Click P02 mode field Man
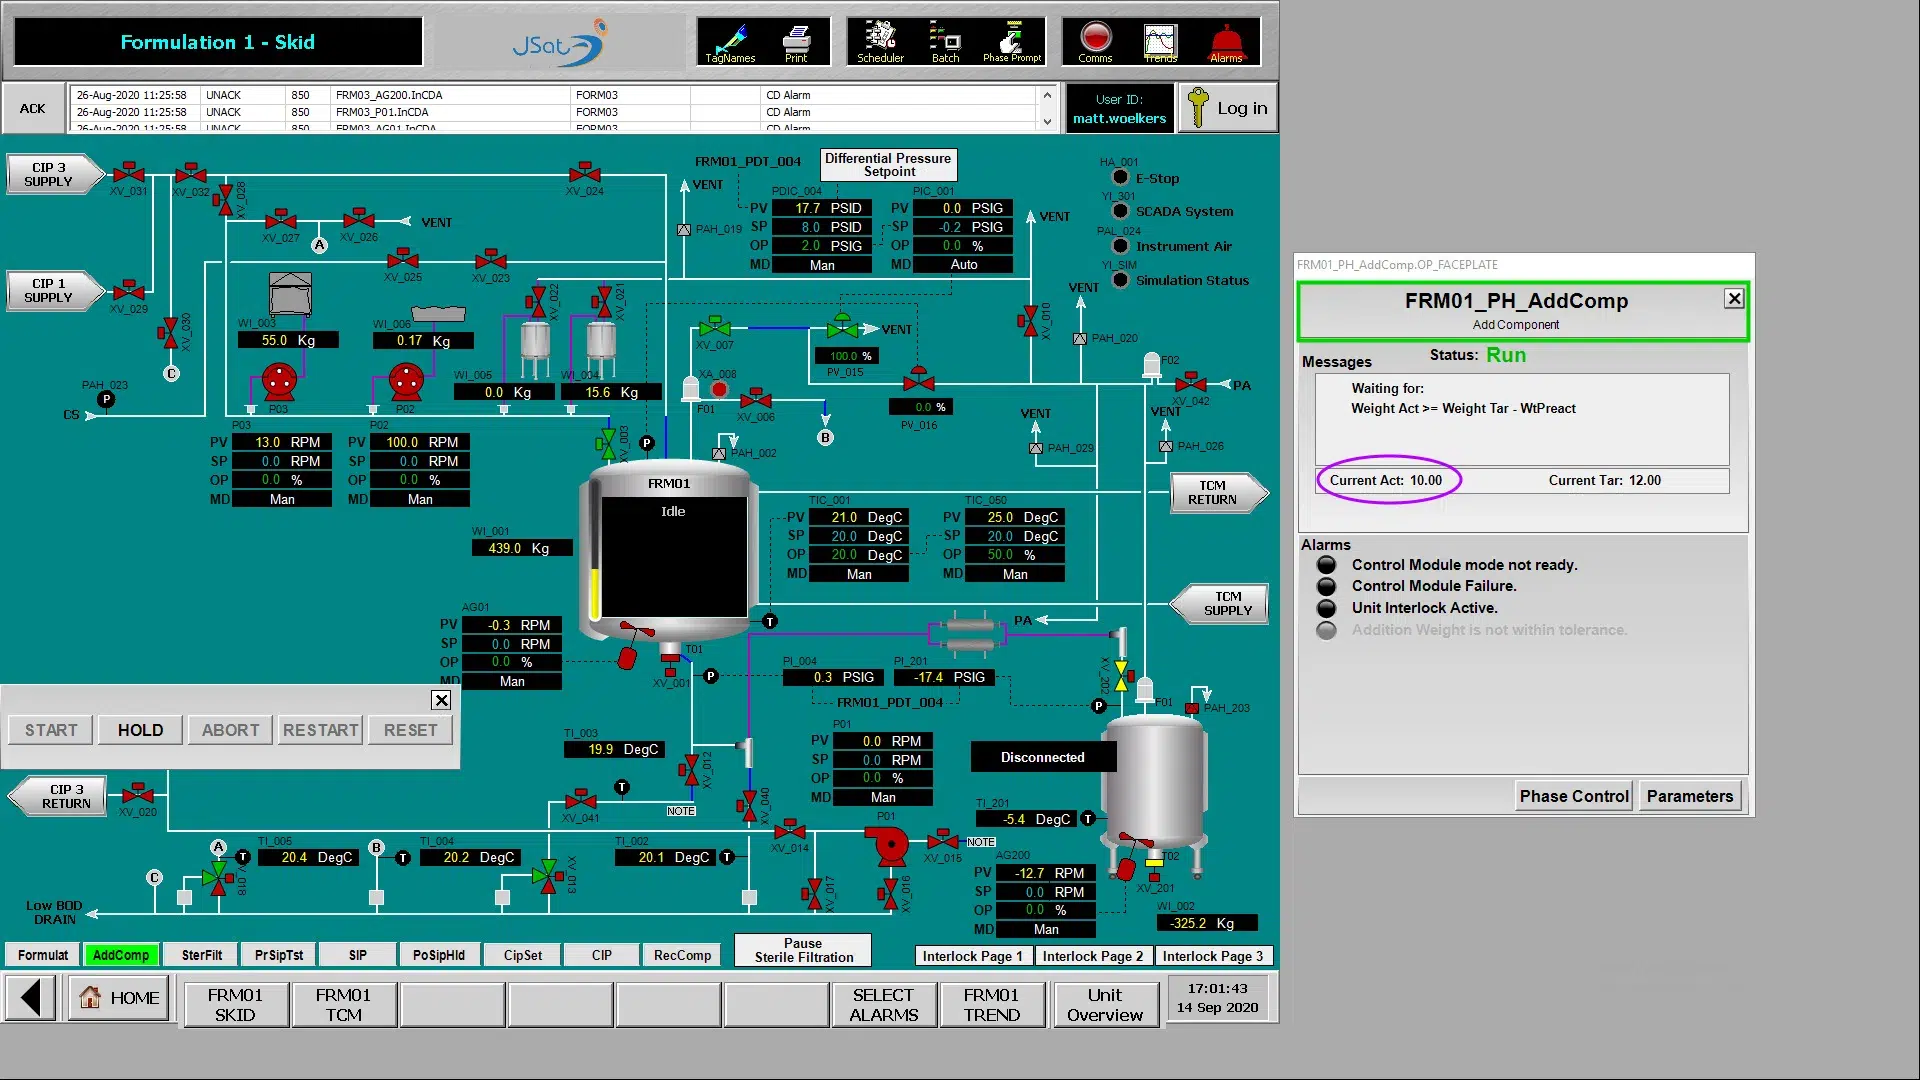The width and height of the screenshot is (1920, 1080). [x=420, y=499]
